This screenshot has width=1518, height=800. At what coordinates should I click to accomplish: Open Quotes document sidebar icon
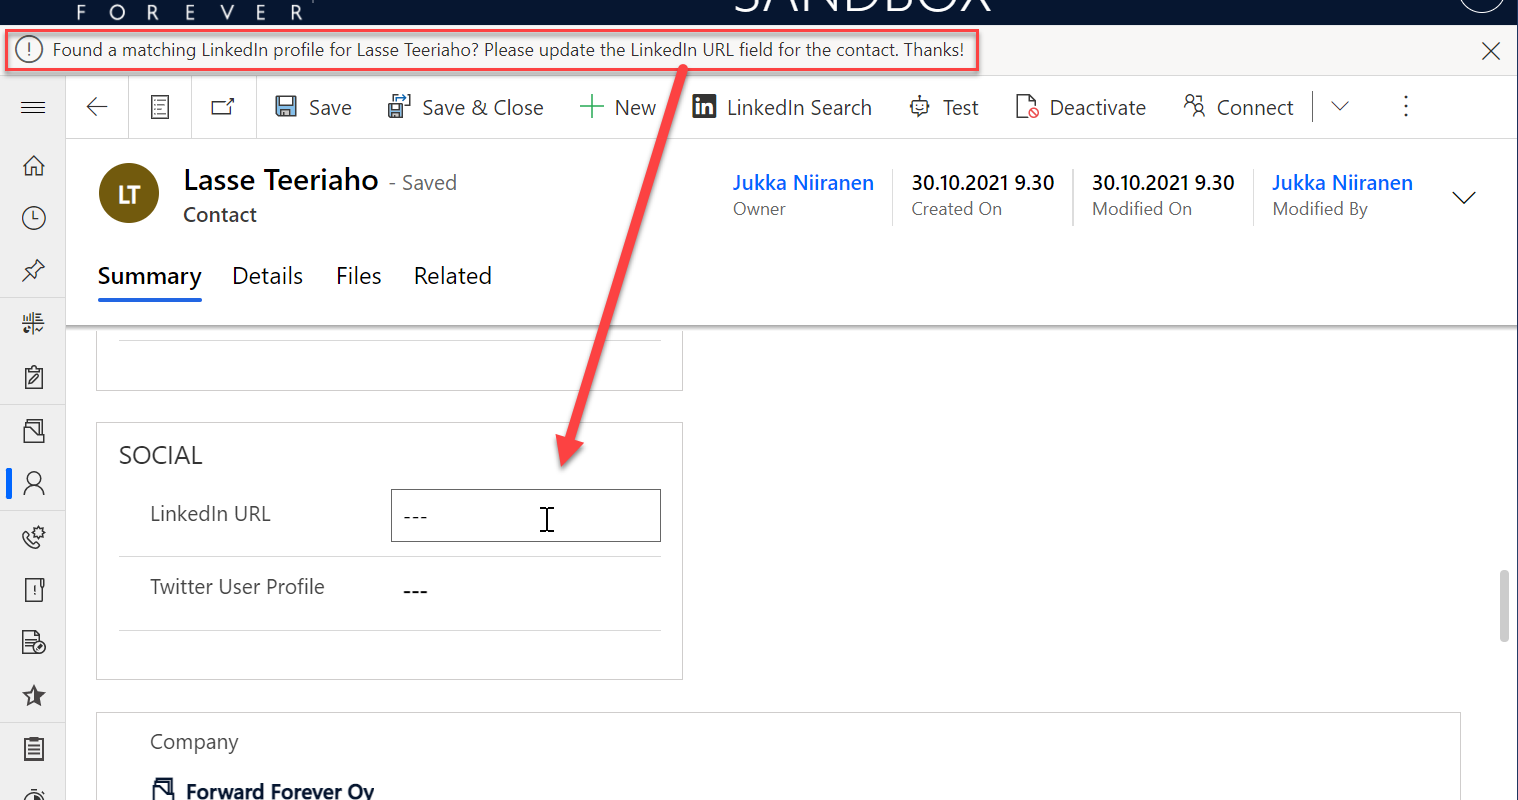34,642
